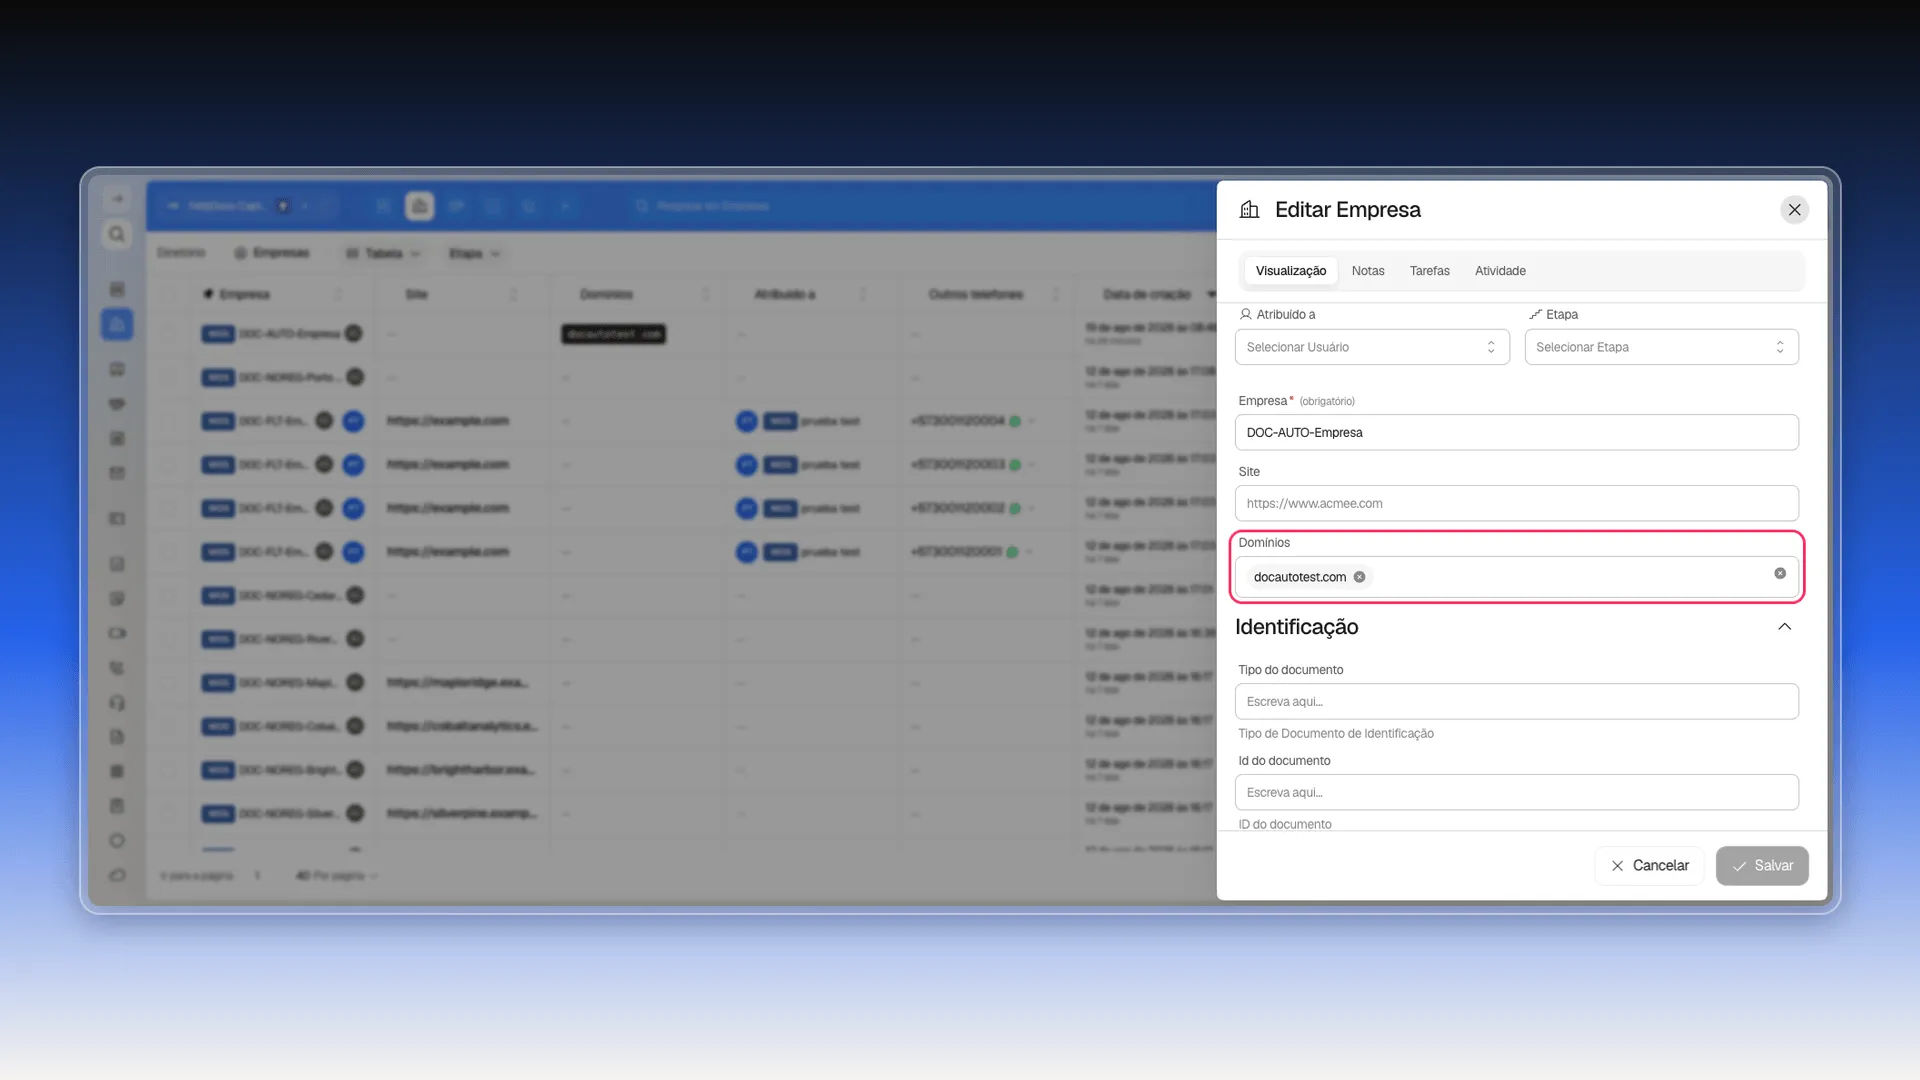Image resolution: width=1920 pixels, height=1080 pixels.
Task: Open the Tabela view dropdown
Action: pyautogui.click(x=383, y=254)
